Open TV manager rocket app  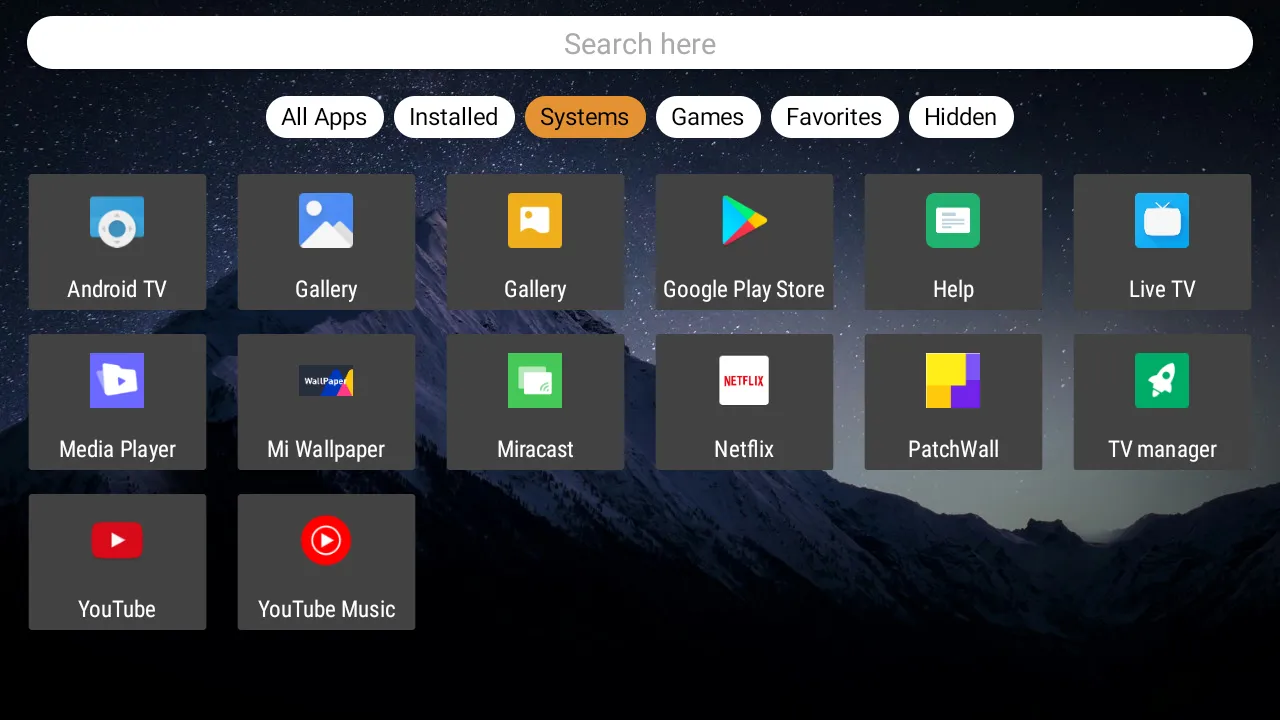pyautogui.click(x=1162, y=402)
